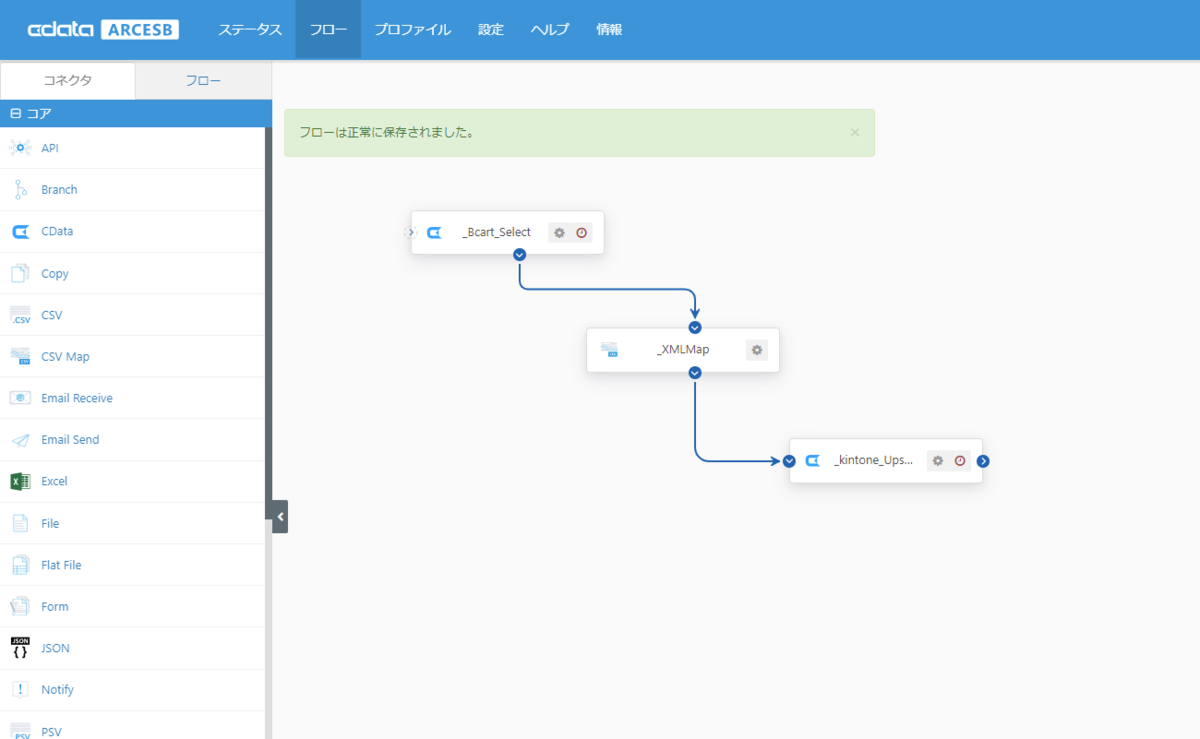Click the File connector icon
This screenshot has height=739, width=1200.
[20, 523]
